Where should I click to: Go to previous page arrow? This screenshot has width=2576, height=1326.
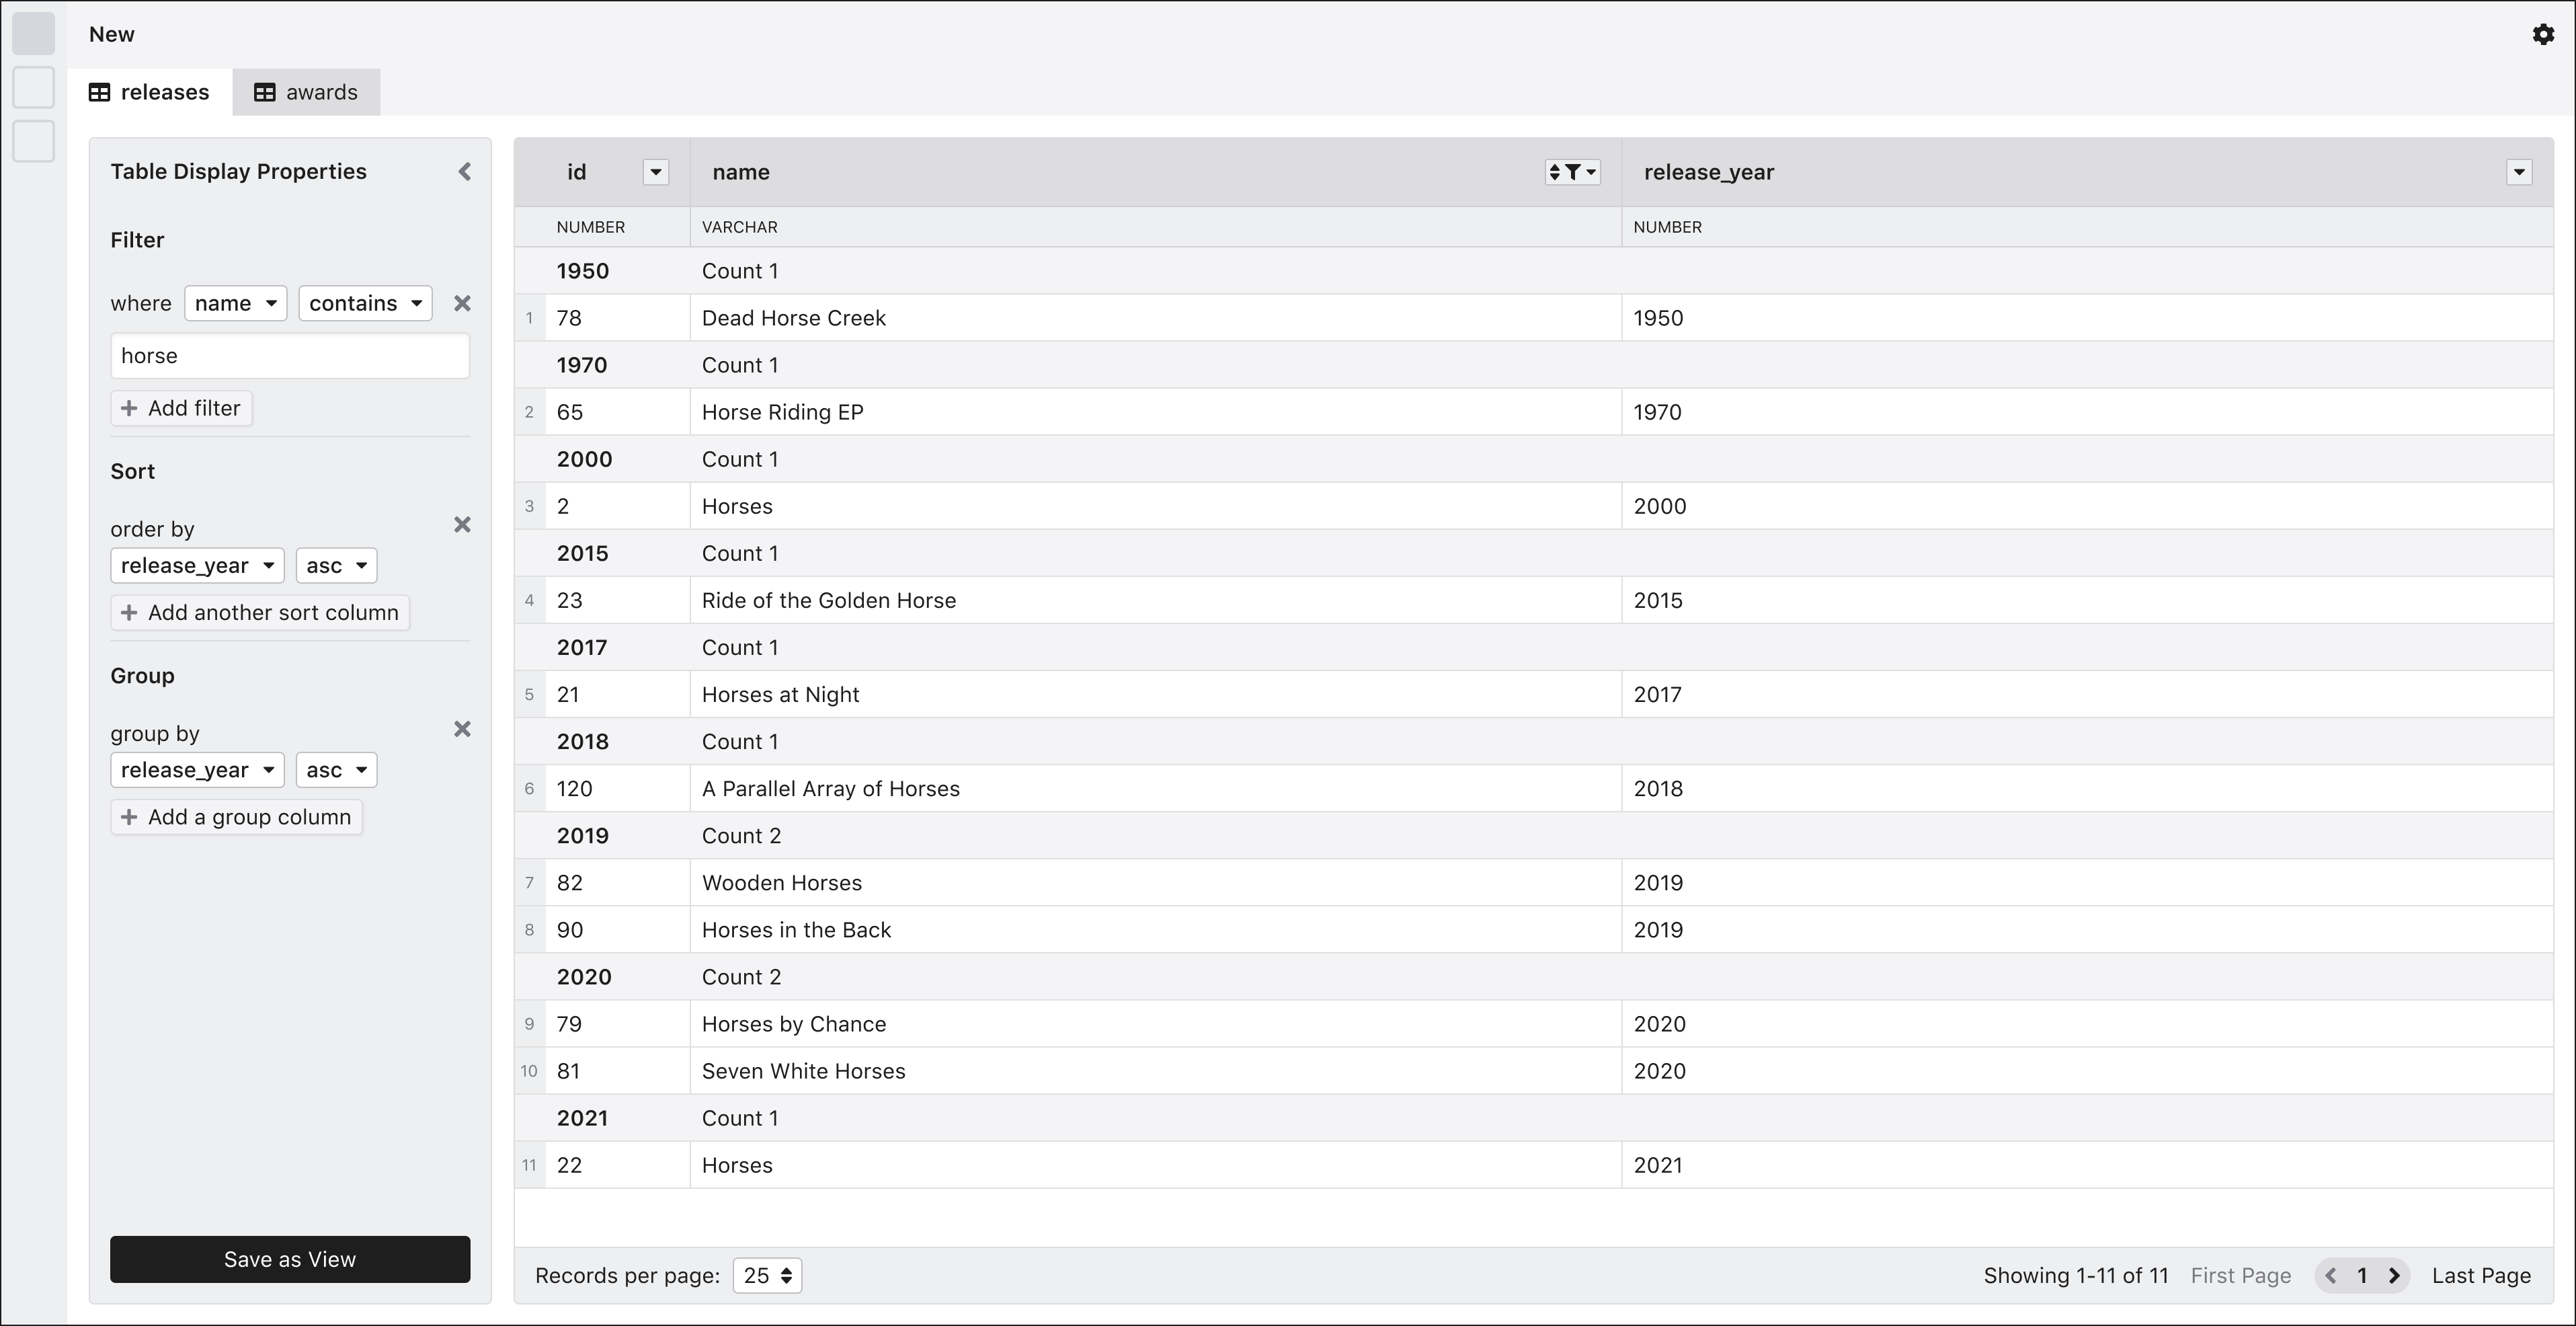point(2331,1275)
